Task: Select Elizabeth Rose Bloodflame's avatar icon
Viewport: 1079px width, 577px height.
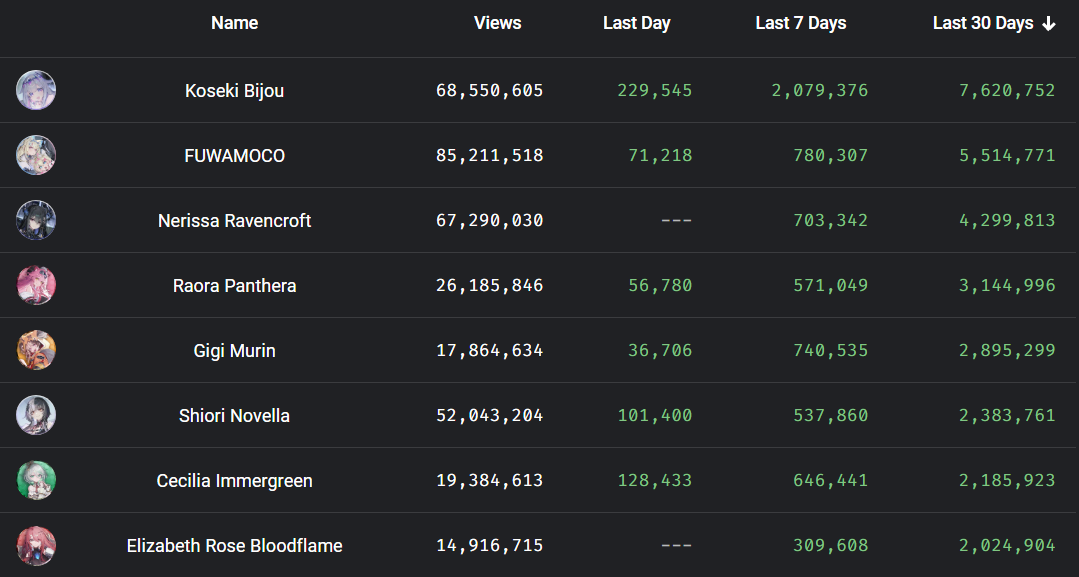Action: tap(36, 545)
